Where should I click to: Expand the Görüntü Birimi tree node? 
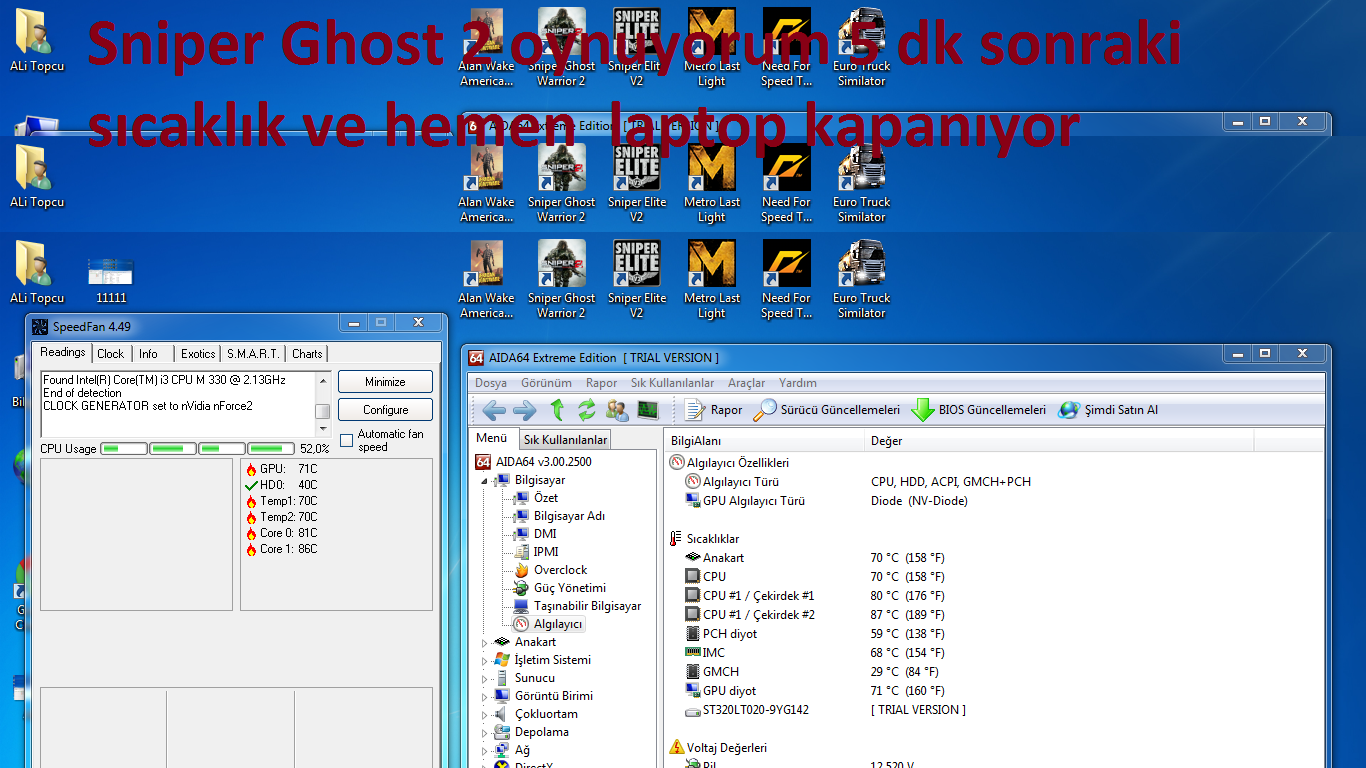point(485,697)
